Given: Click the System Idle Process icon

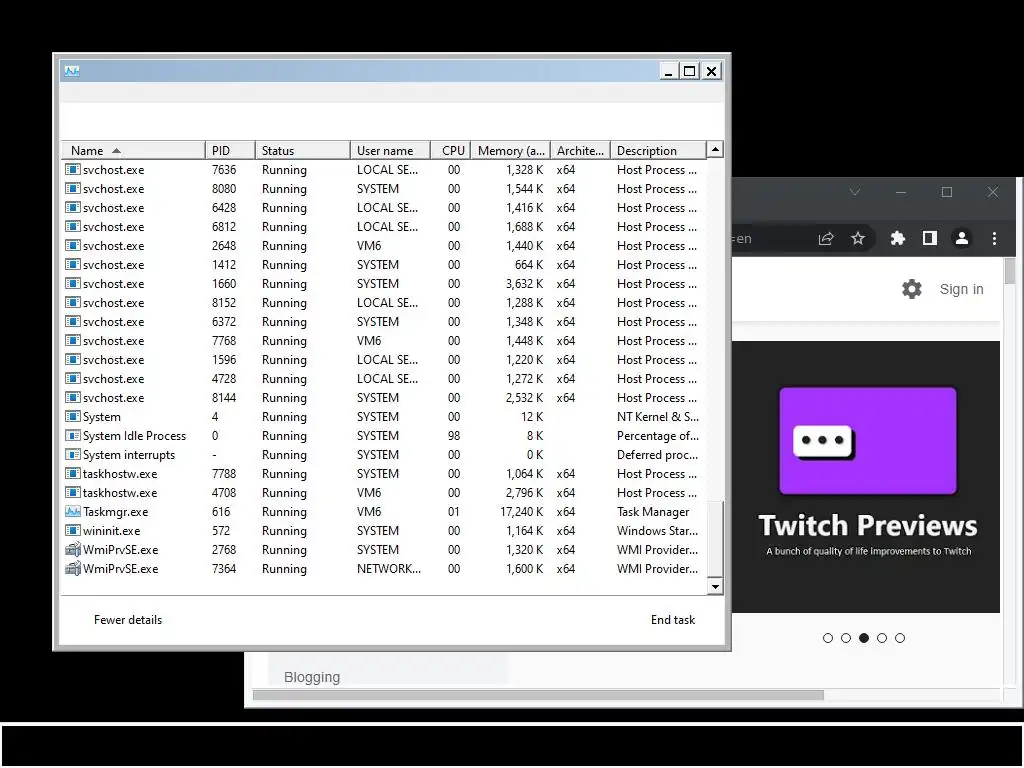Looking at the screenshot, I should (72, 436).
